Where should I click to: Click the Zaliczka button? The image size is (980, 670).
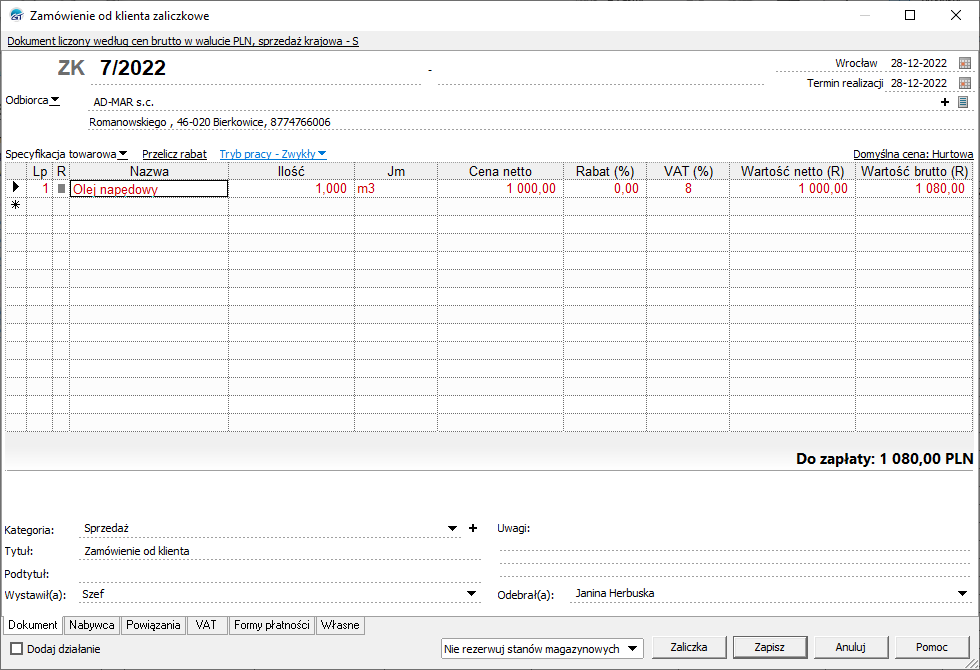(x=689, y=648)
